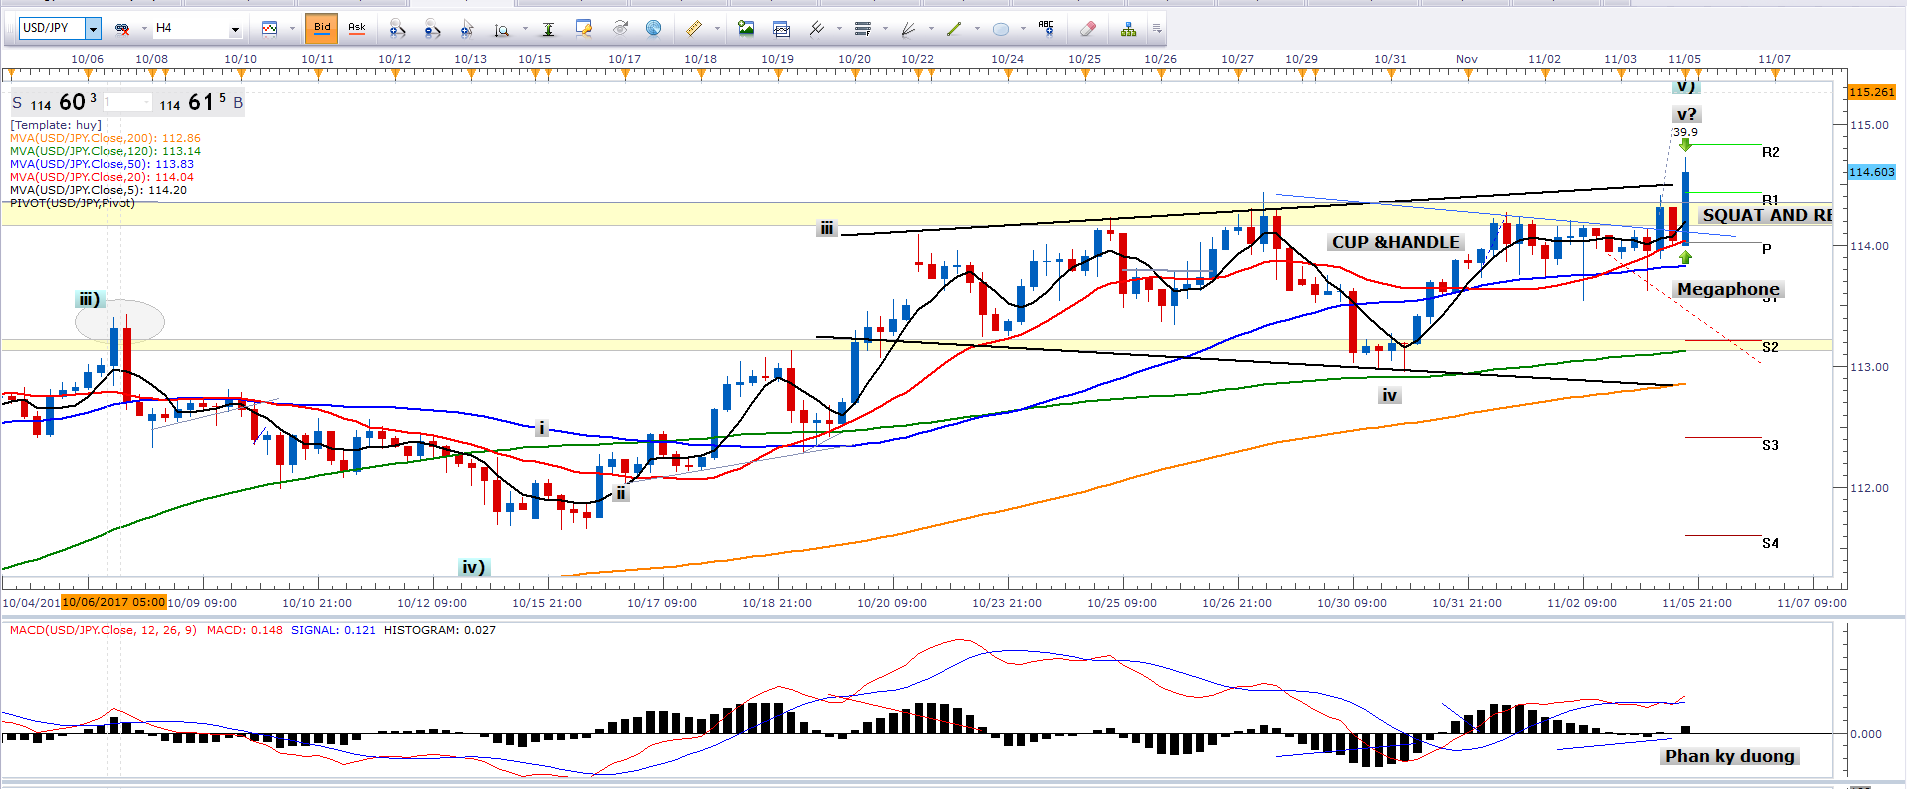Select the green trend line tool
The image size is (1907, 789).
click(x=954, y=29)
